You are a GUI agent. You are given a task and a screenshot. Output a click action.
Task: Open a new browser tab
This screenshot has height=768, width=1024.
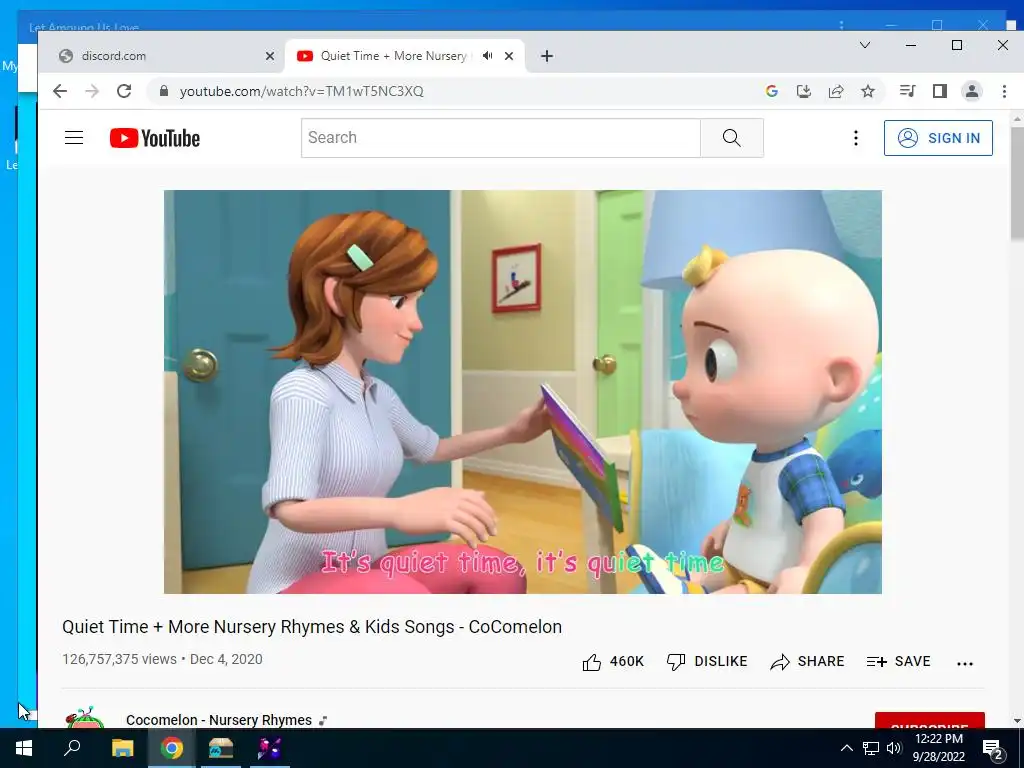click(547, 56)
